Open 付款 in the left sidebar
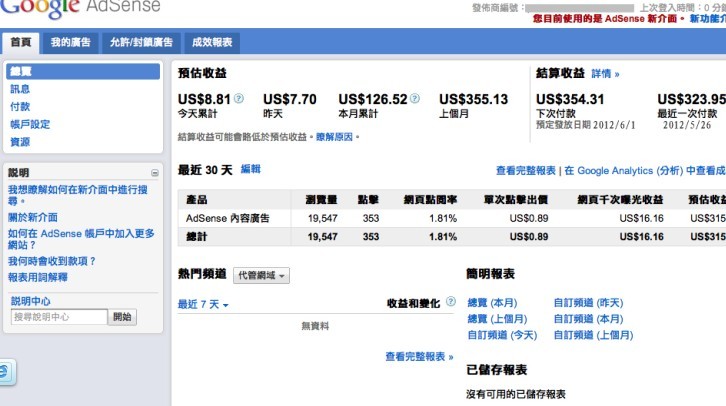Screen dimensions: 726x406 (x=20, y=106)
